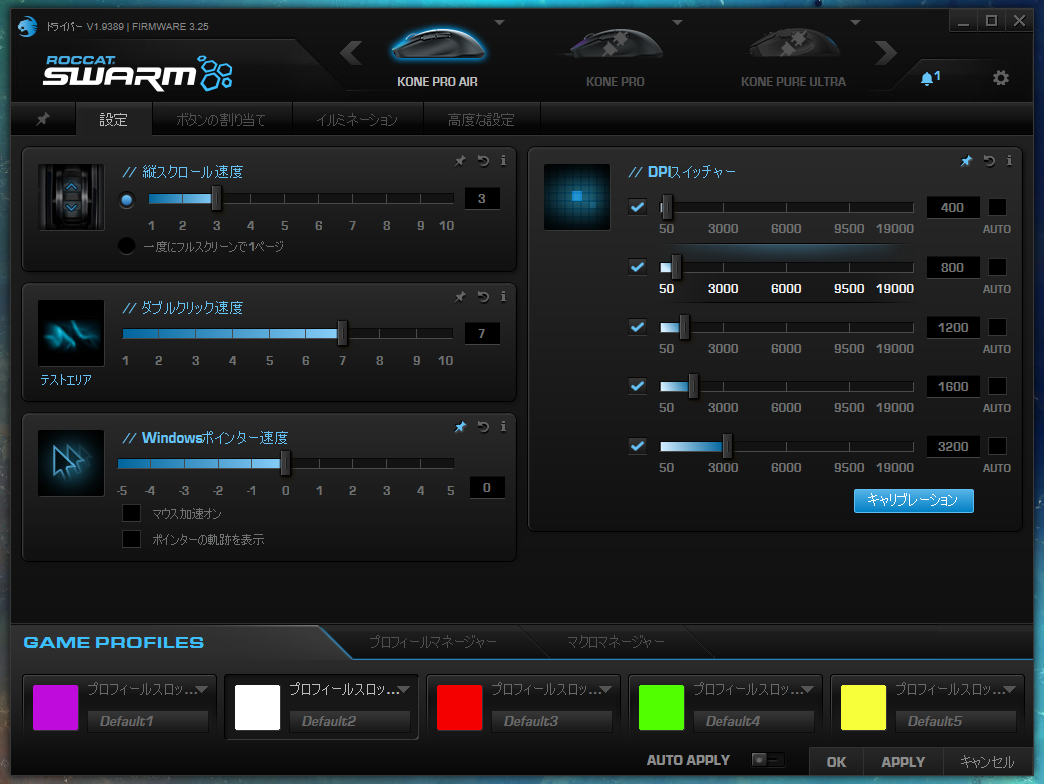Expand the KONE PURE ULTRA device dropdown

pos(856,23)
